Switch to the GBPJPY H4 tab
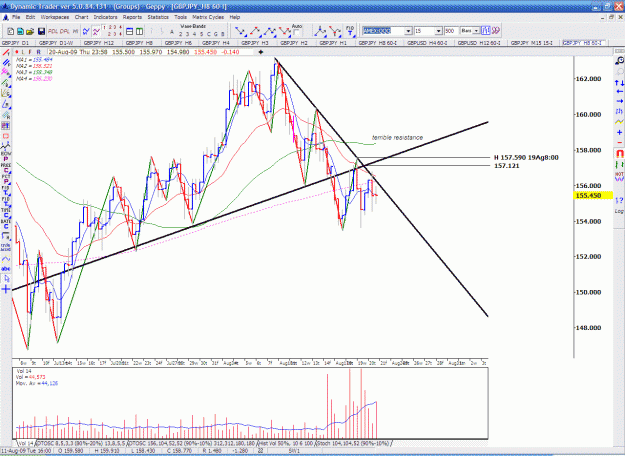The width and height of the screenshot is (625, 456). pyautogui.click(x=216, y=43)
